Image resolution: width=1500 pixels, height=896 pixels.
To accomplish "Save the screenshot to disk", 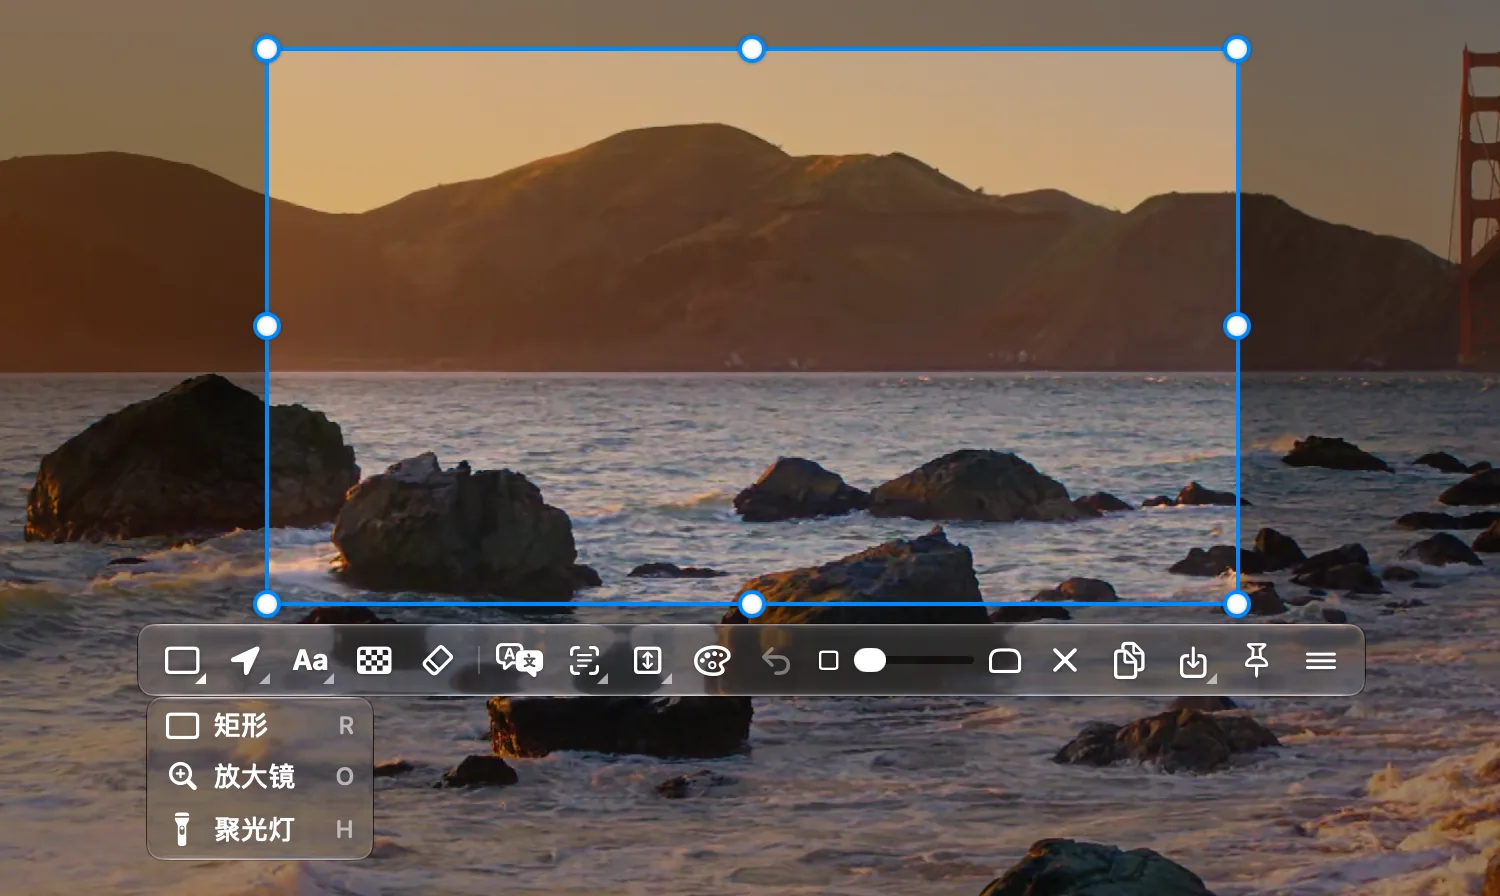I will tap(1193, 661).
